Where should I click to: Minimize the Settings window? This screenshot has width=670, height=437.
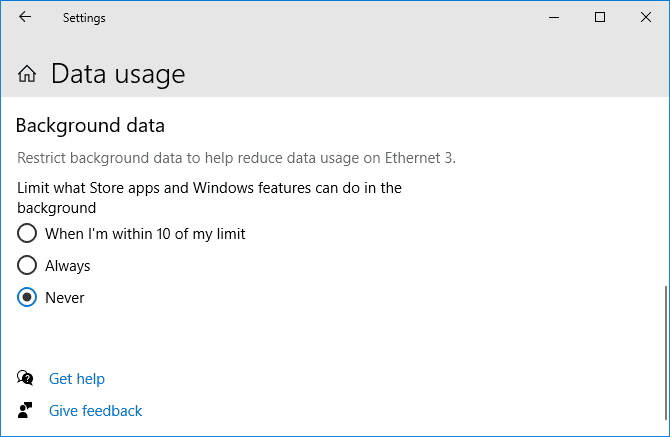coord(554,17)
